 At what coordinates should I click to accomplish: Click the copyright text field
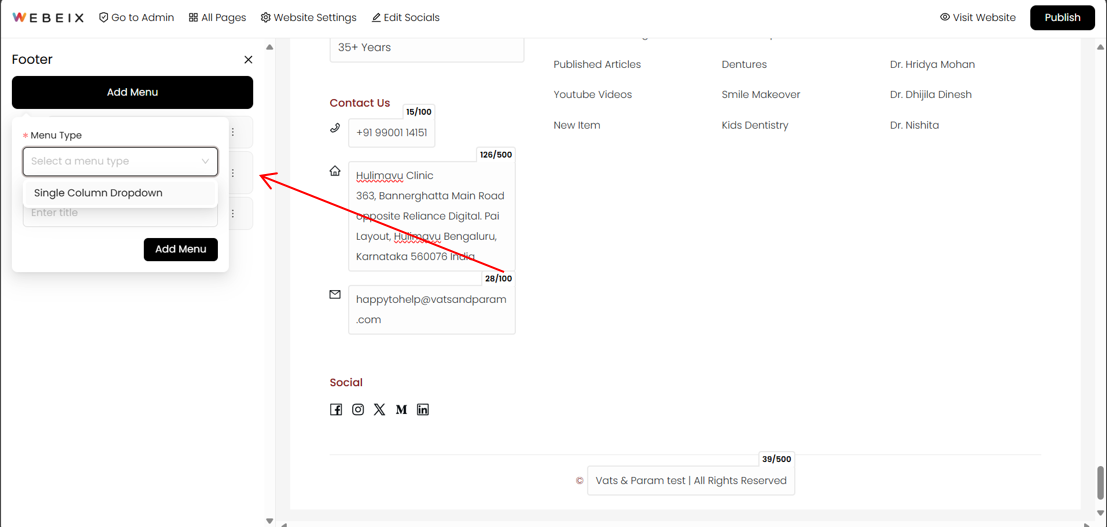691,481
